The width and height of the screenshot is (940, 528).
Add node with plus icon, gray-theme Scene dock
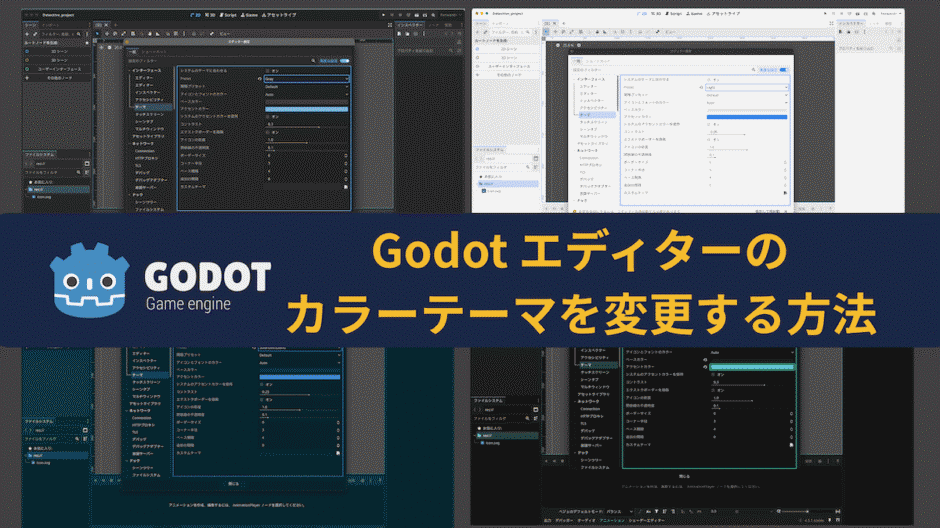(x=27, y=34)
